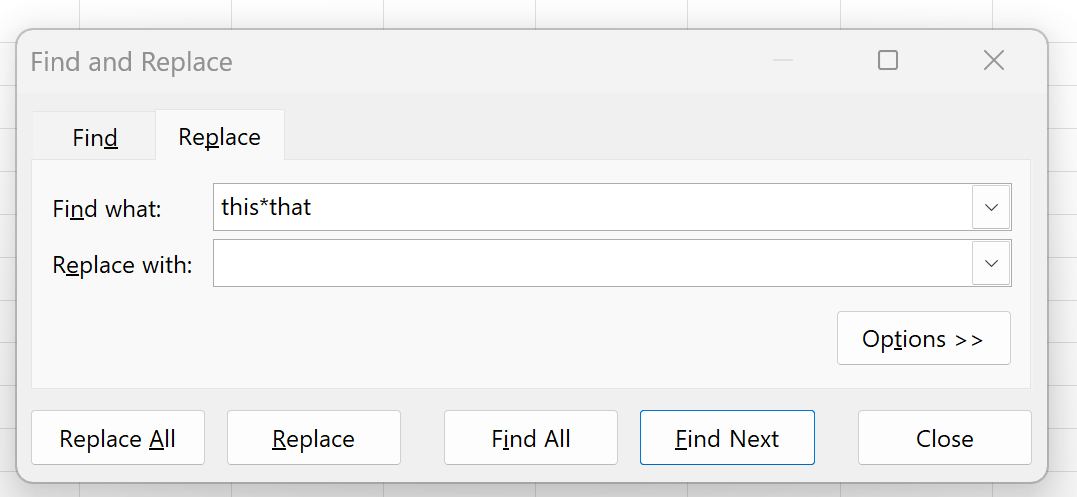Click the 'Find what:' label

[x=107, y=209]
